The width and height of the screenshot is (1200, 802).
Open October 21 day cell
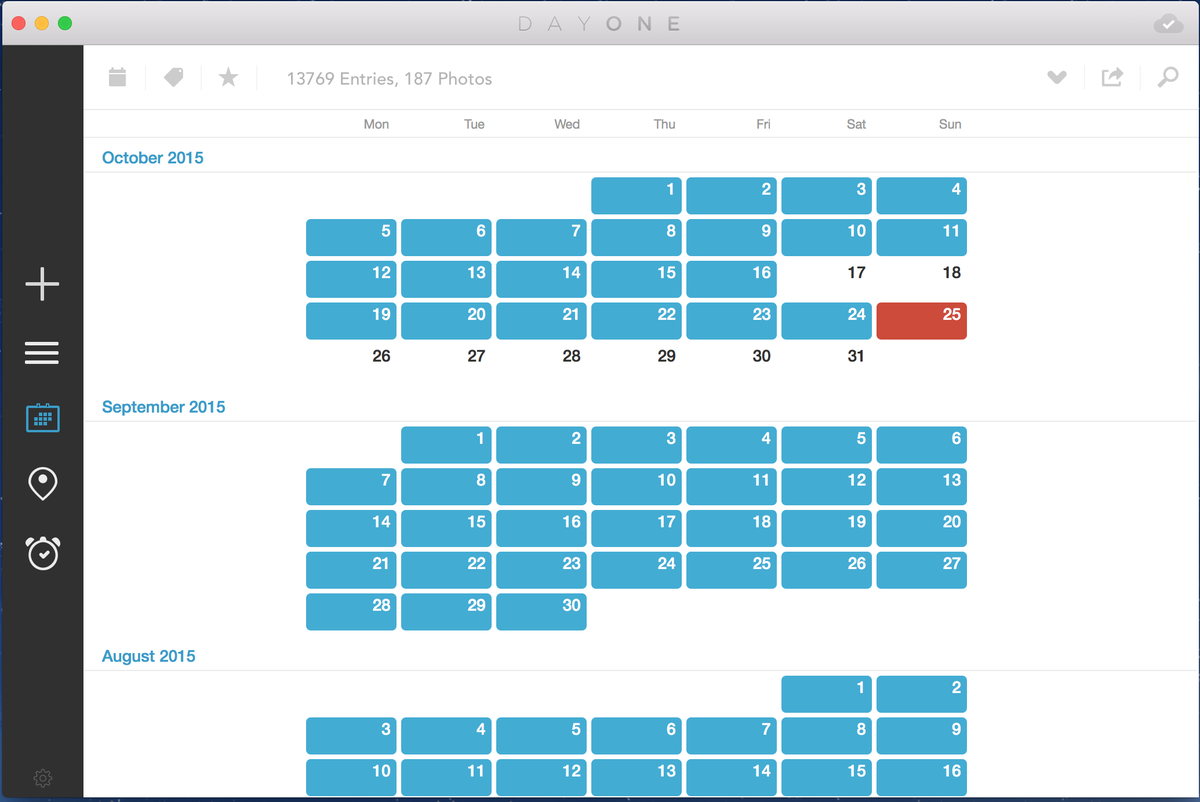coord(541,321)
